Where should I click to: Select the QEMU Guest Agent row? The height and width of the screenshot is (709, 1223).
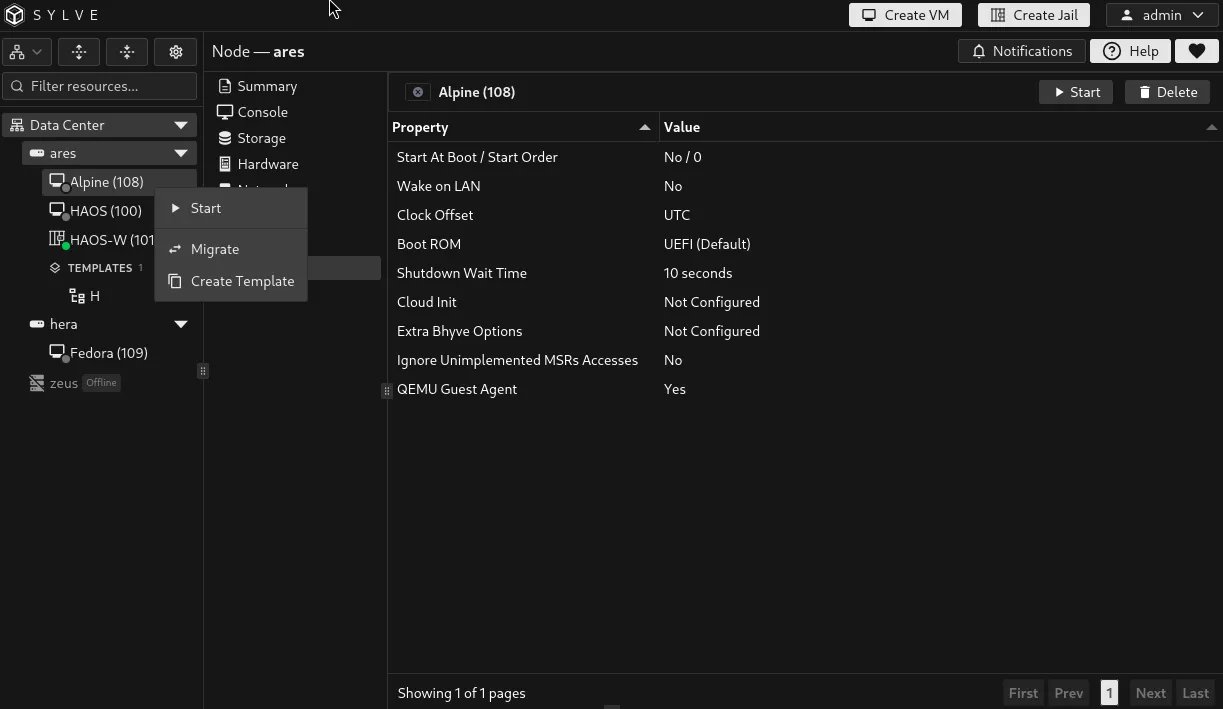pyautogui.click(x=805, y=389)
